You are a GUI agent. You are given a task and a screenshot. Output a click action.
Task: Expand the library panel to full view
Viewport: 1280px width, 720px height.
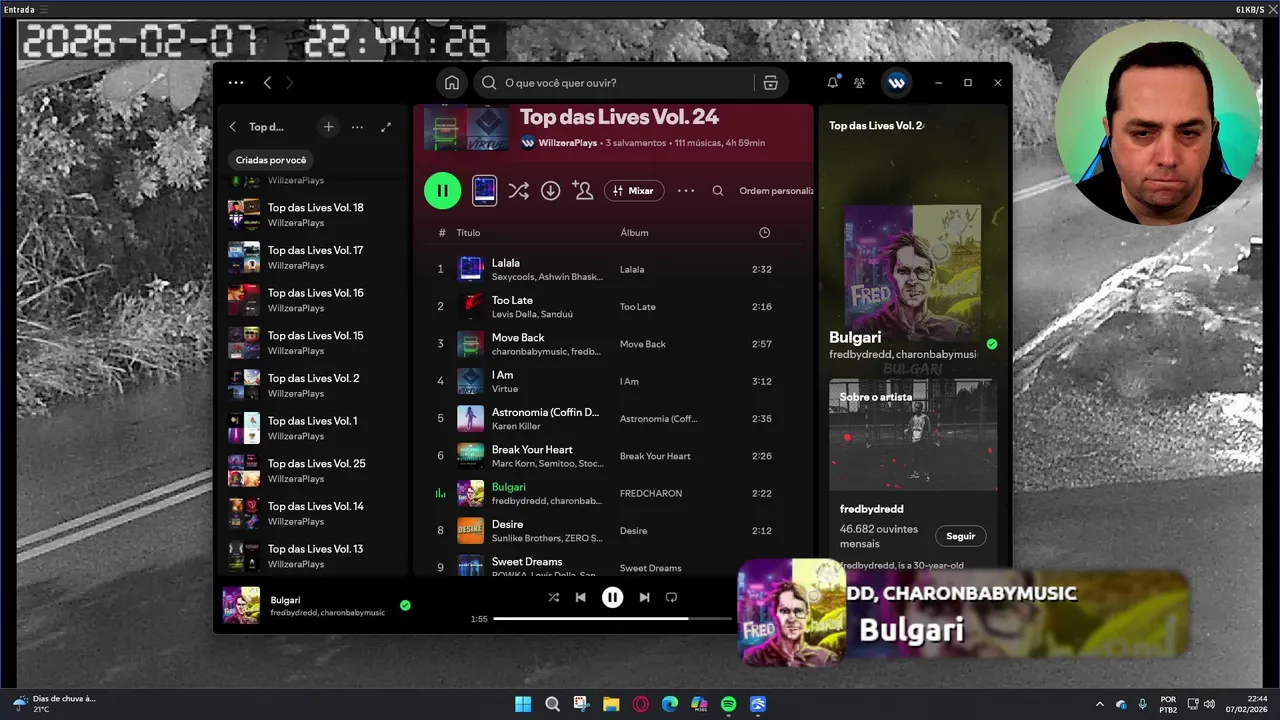point(386,127)
